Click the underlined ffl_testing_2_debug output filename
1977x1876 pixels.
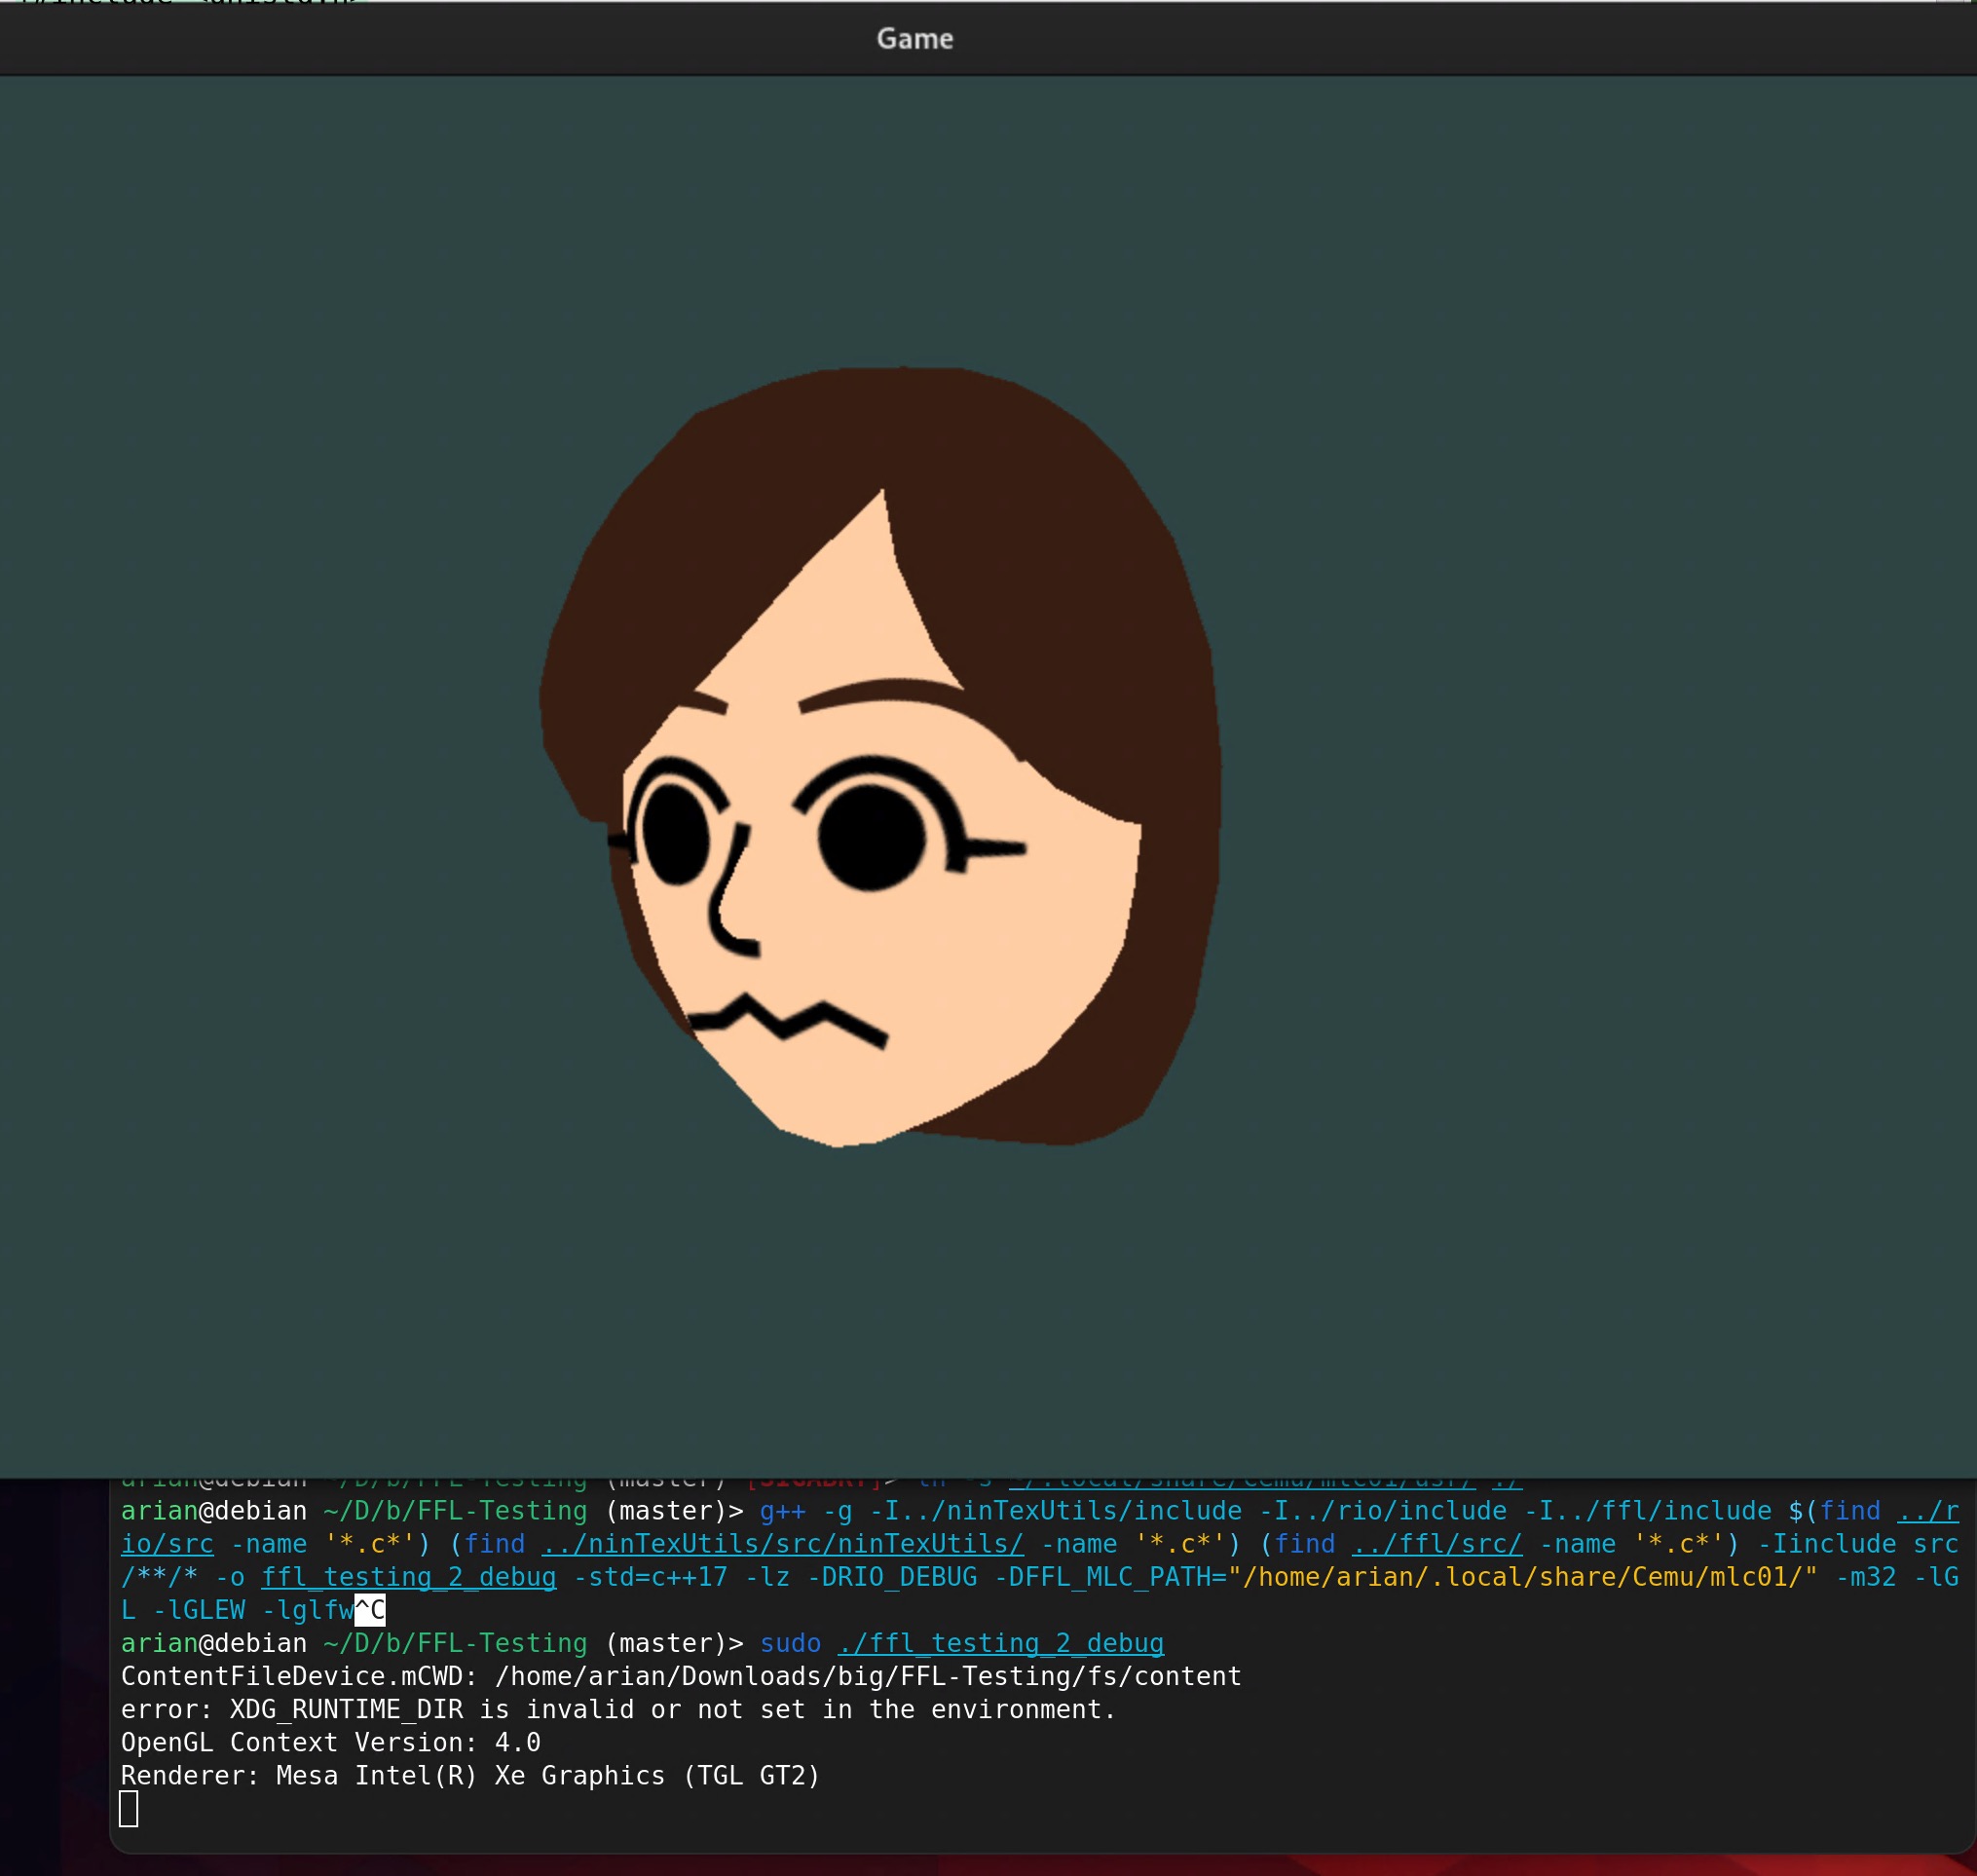pyautogui.click(x=408, y=1577)
